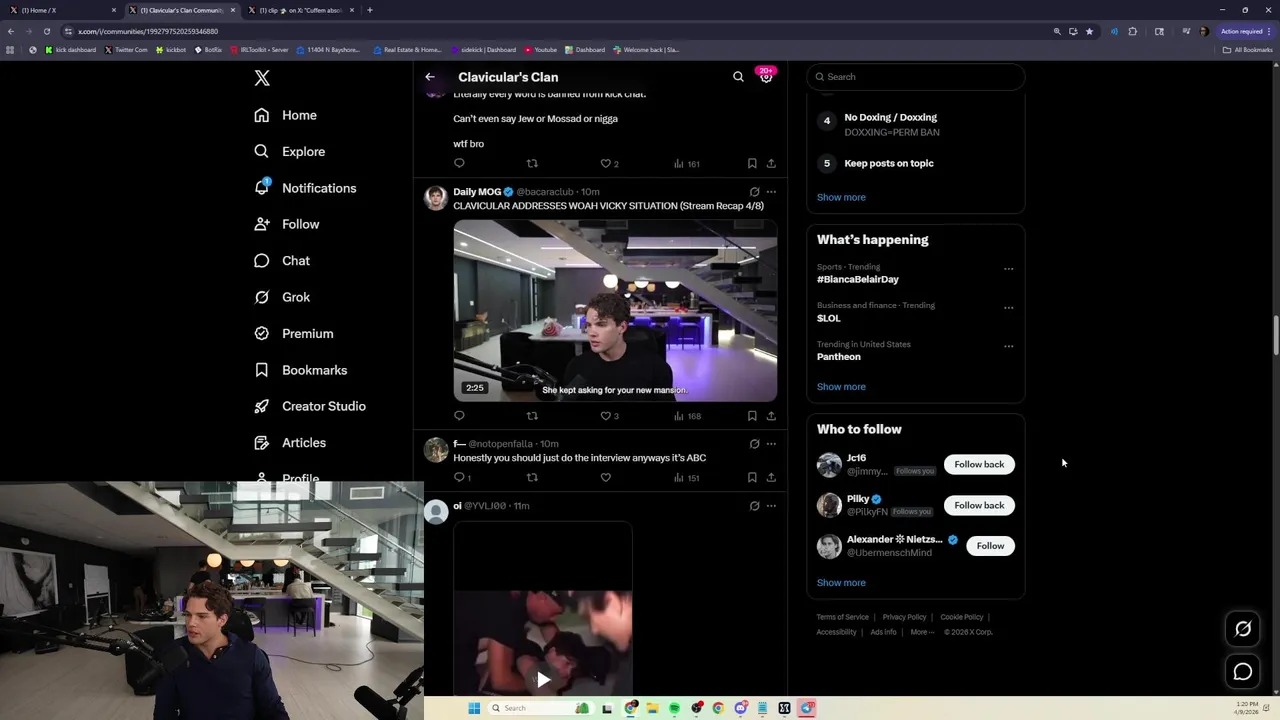Play the Daily MOG video thumbnail

[615, 311]
